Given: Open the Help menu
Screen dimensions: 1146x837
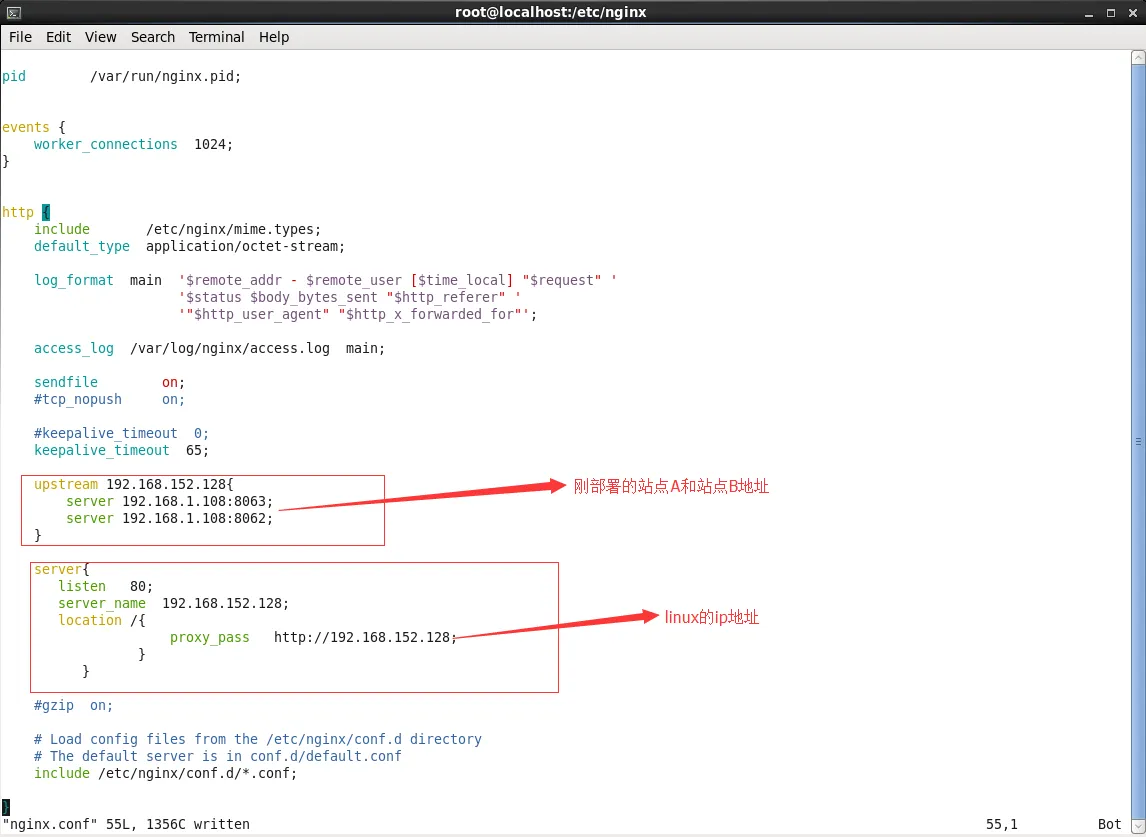Looking at the screenshot, I should tap(274, 37).
